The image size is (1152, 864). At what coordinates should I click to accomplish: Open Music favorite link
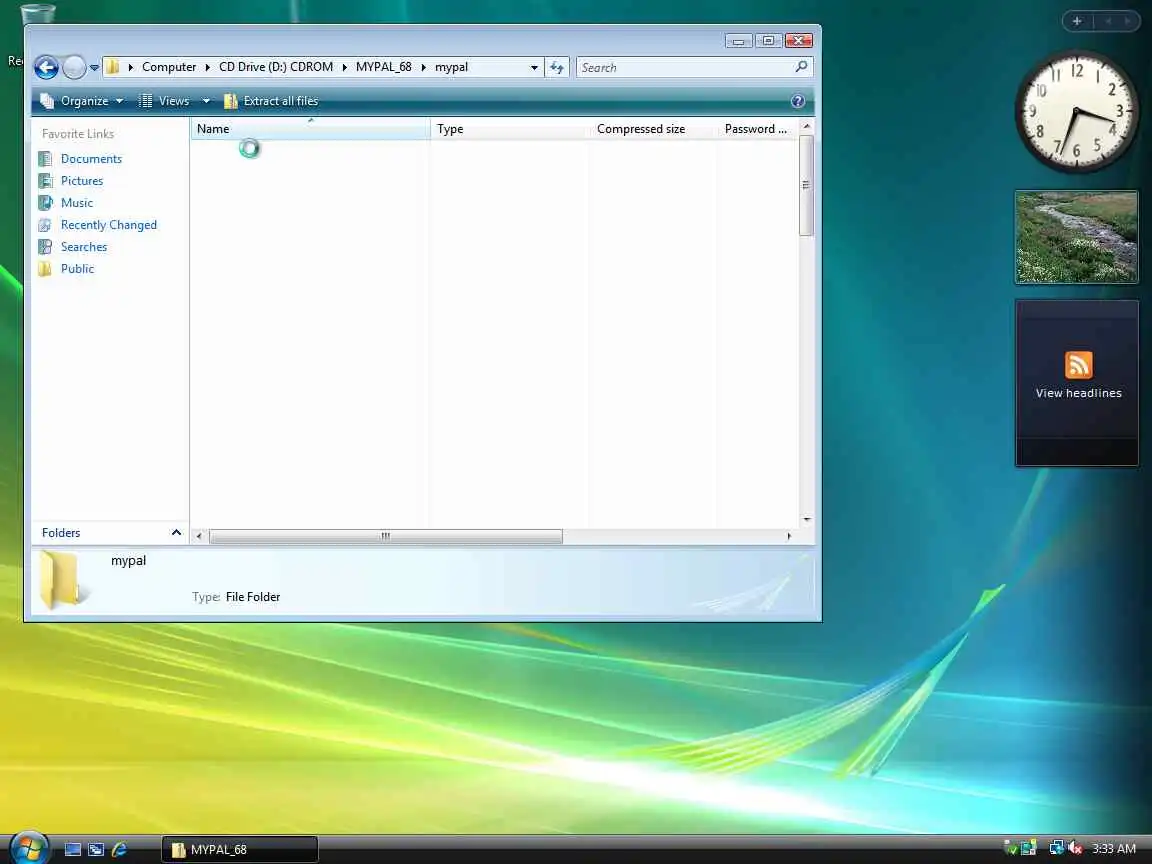[x=76, y=203]
